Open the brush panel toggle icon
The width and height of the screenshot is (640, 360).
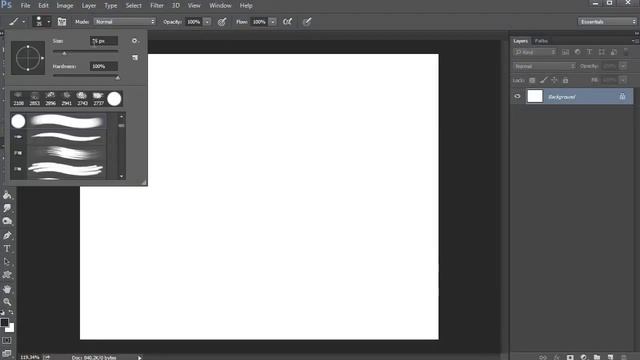(62, 22)
